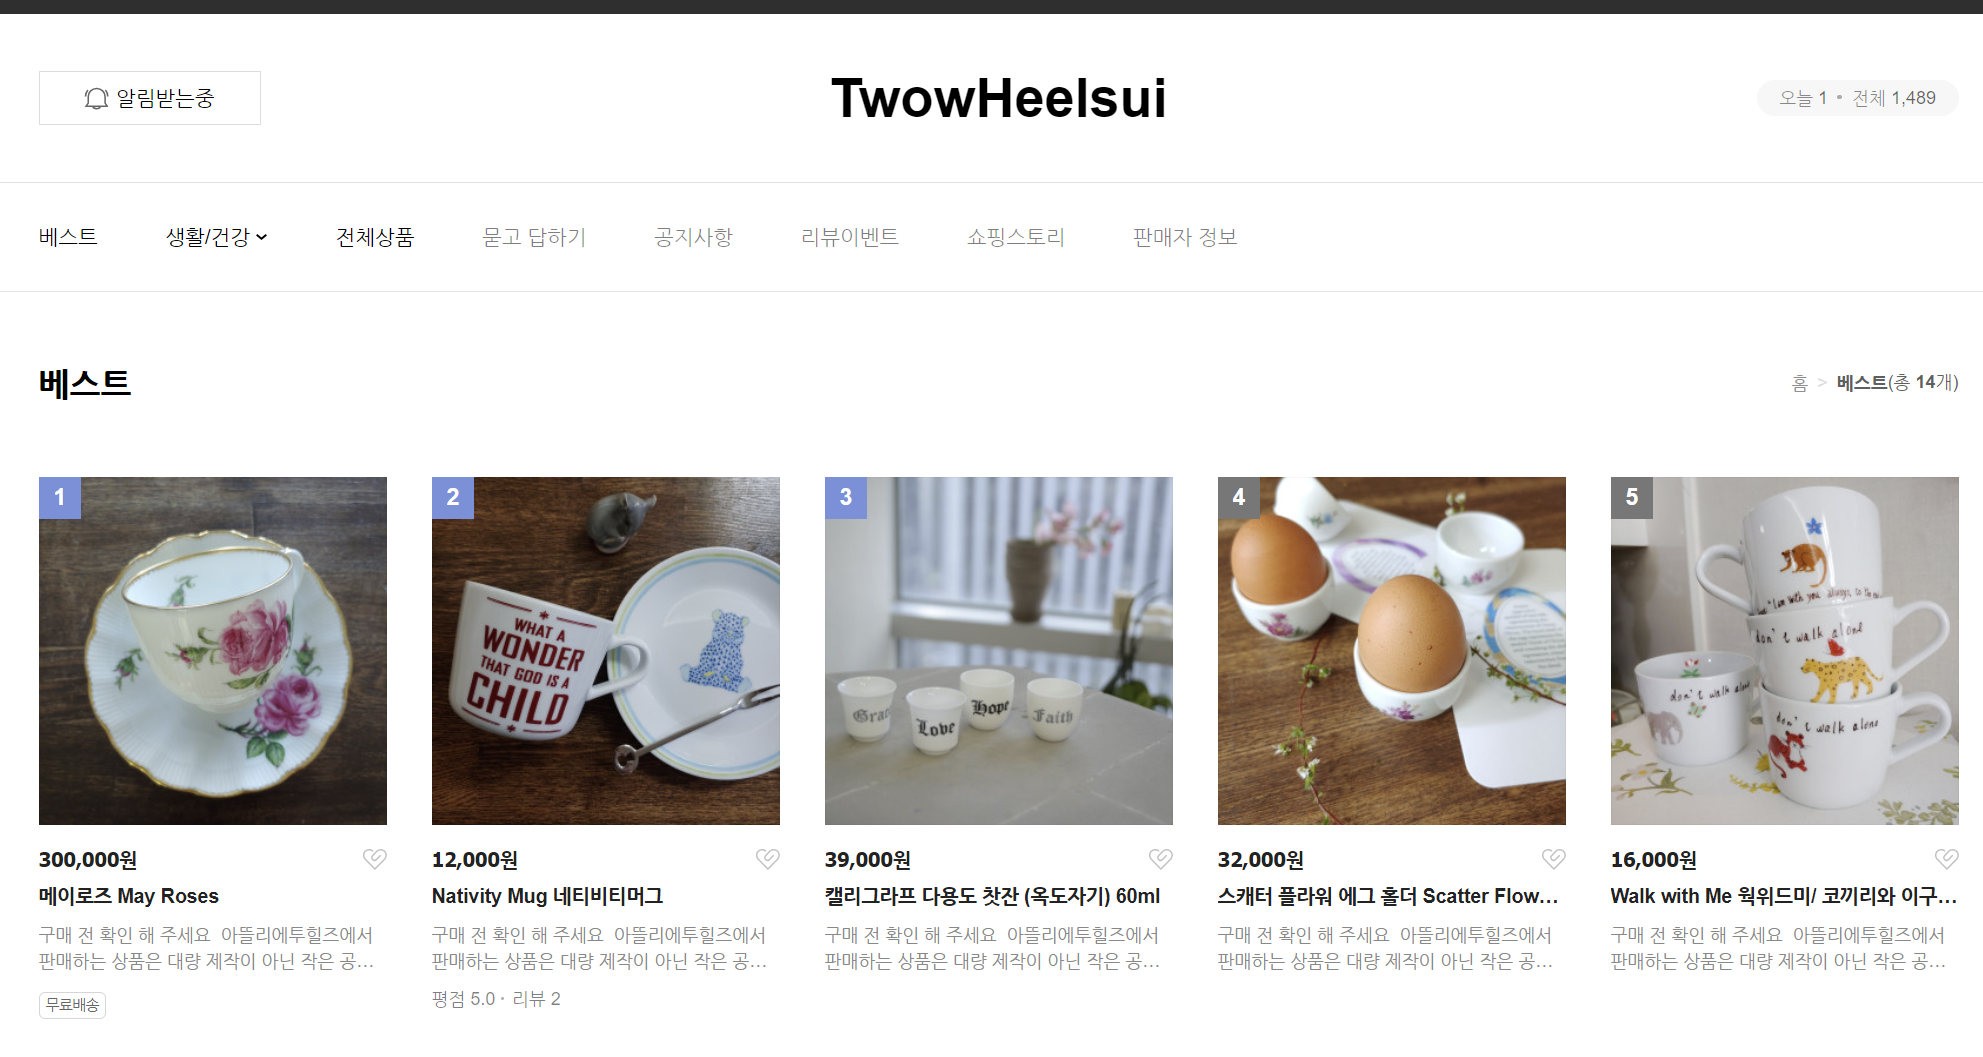Open the 베스트 menu tab
Screen dimensions: 1983x1057
pyautogui.click(x=68, y=237)
